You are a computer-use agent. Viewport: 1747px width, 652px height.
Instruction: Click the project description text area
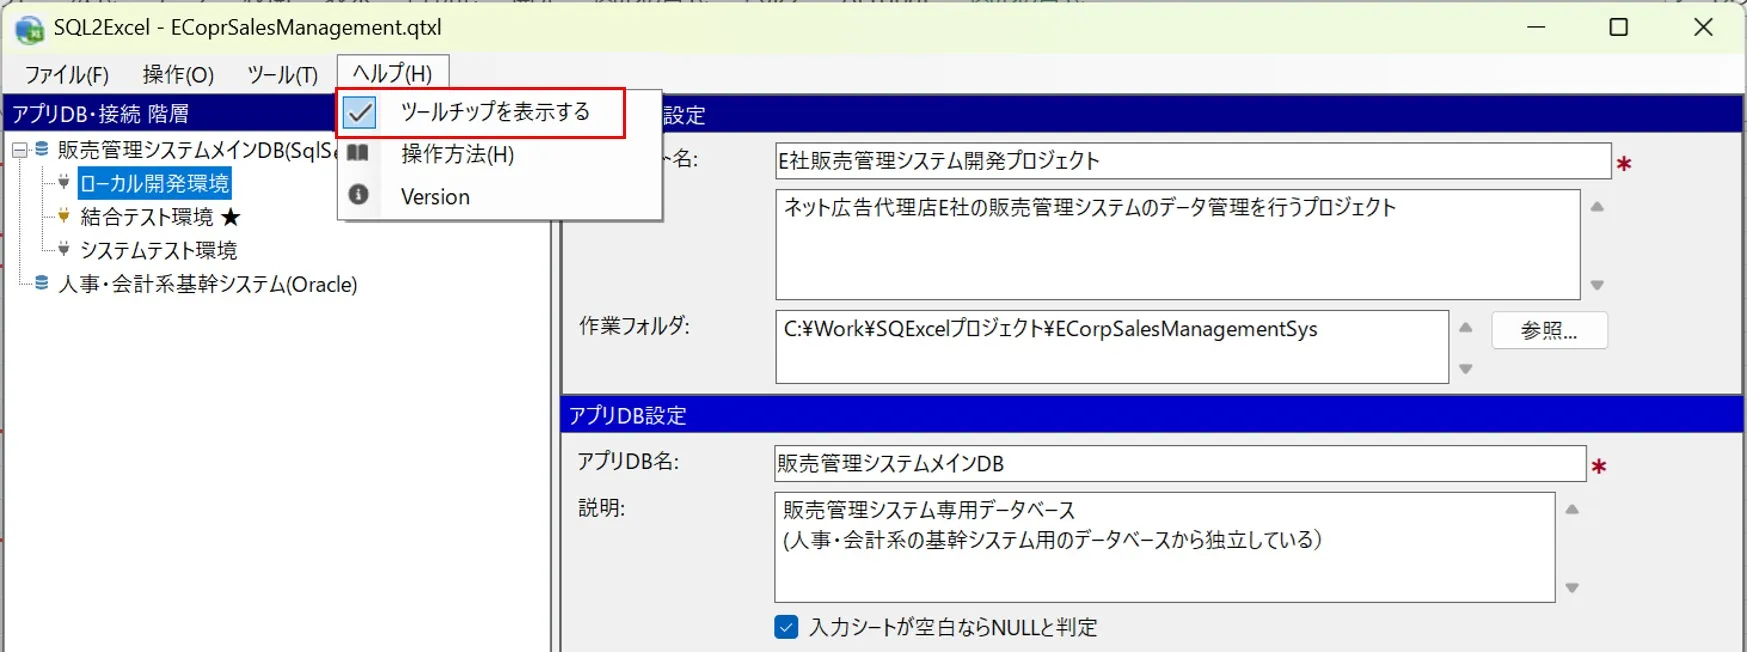[x=1178, y=245]
